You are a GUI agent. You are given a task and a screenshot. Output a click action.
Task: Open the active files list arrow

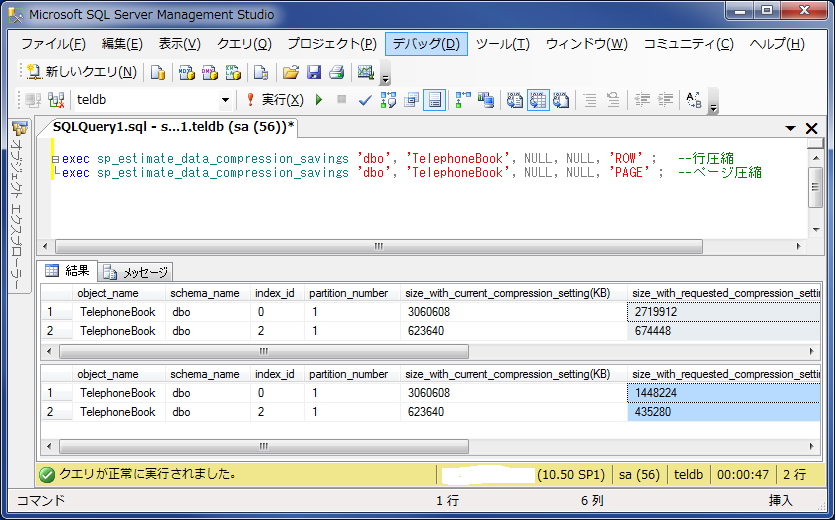pyautogui.click(x=790, y=128)
